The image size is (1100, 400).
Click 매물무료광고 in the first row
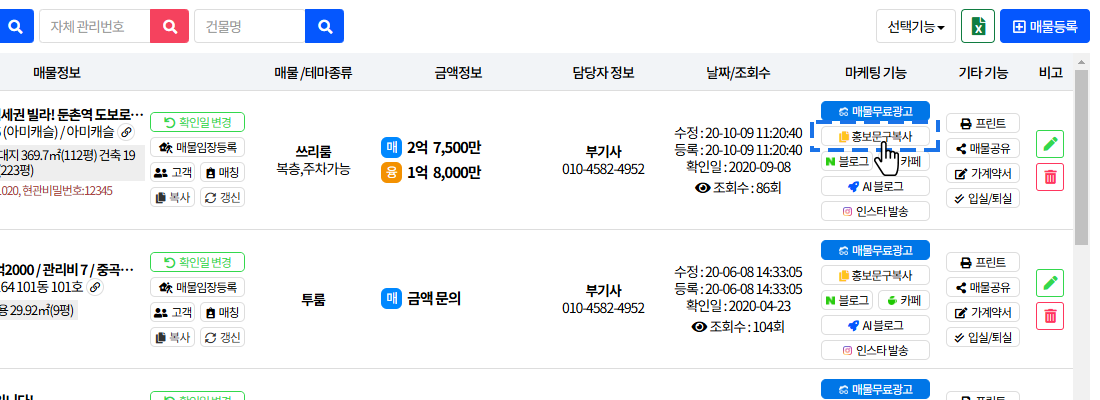[x=876, y=111]
